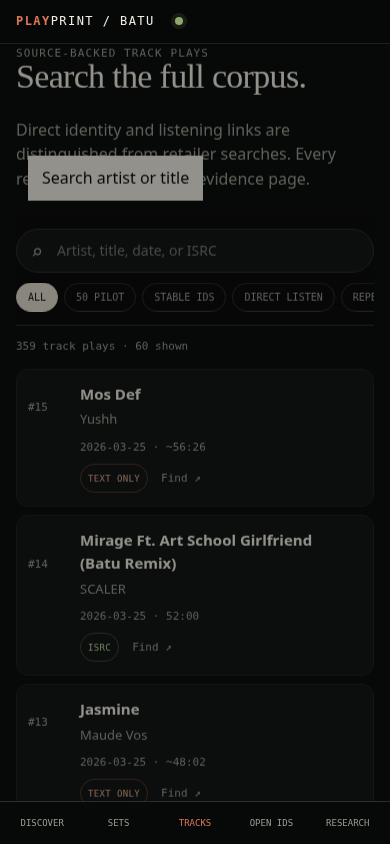
Task: Select the TRACKS tab in bottom nav
Action: (x=195, y=822)
